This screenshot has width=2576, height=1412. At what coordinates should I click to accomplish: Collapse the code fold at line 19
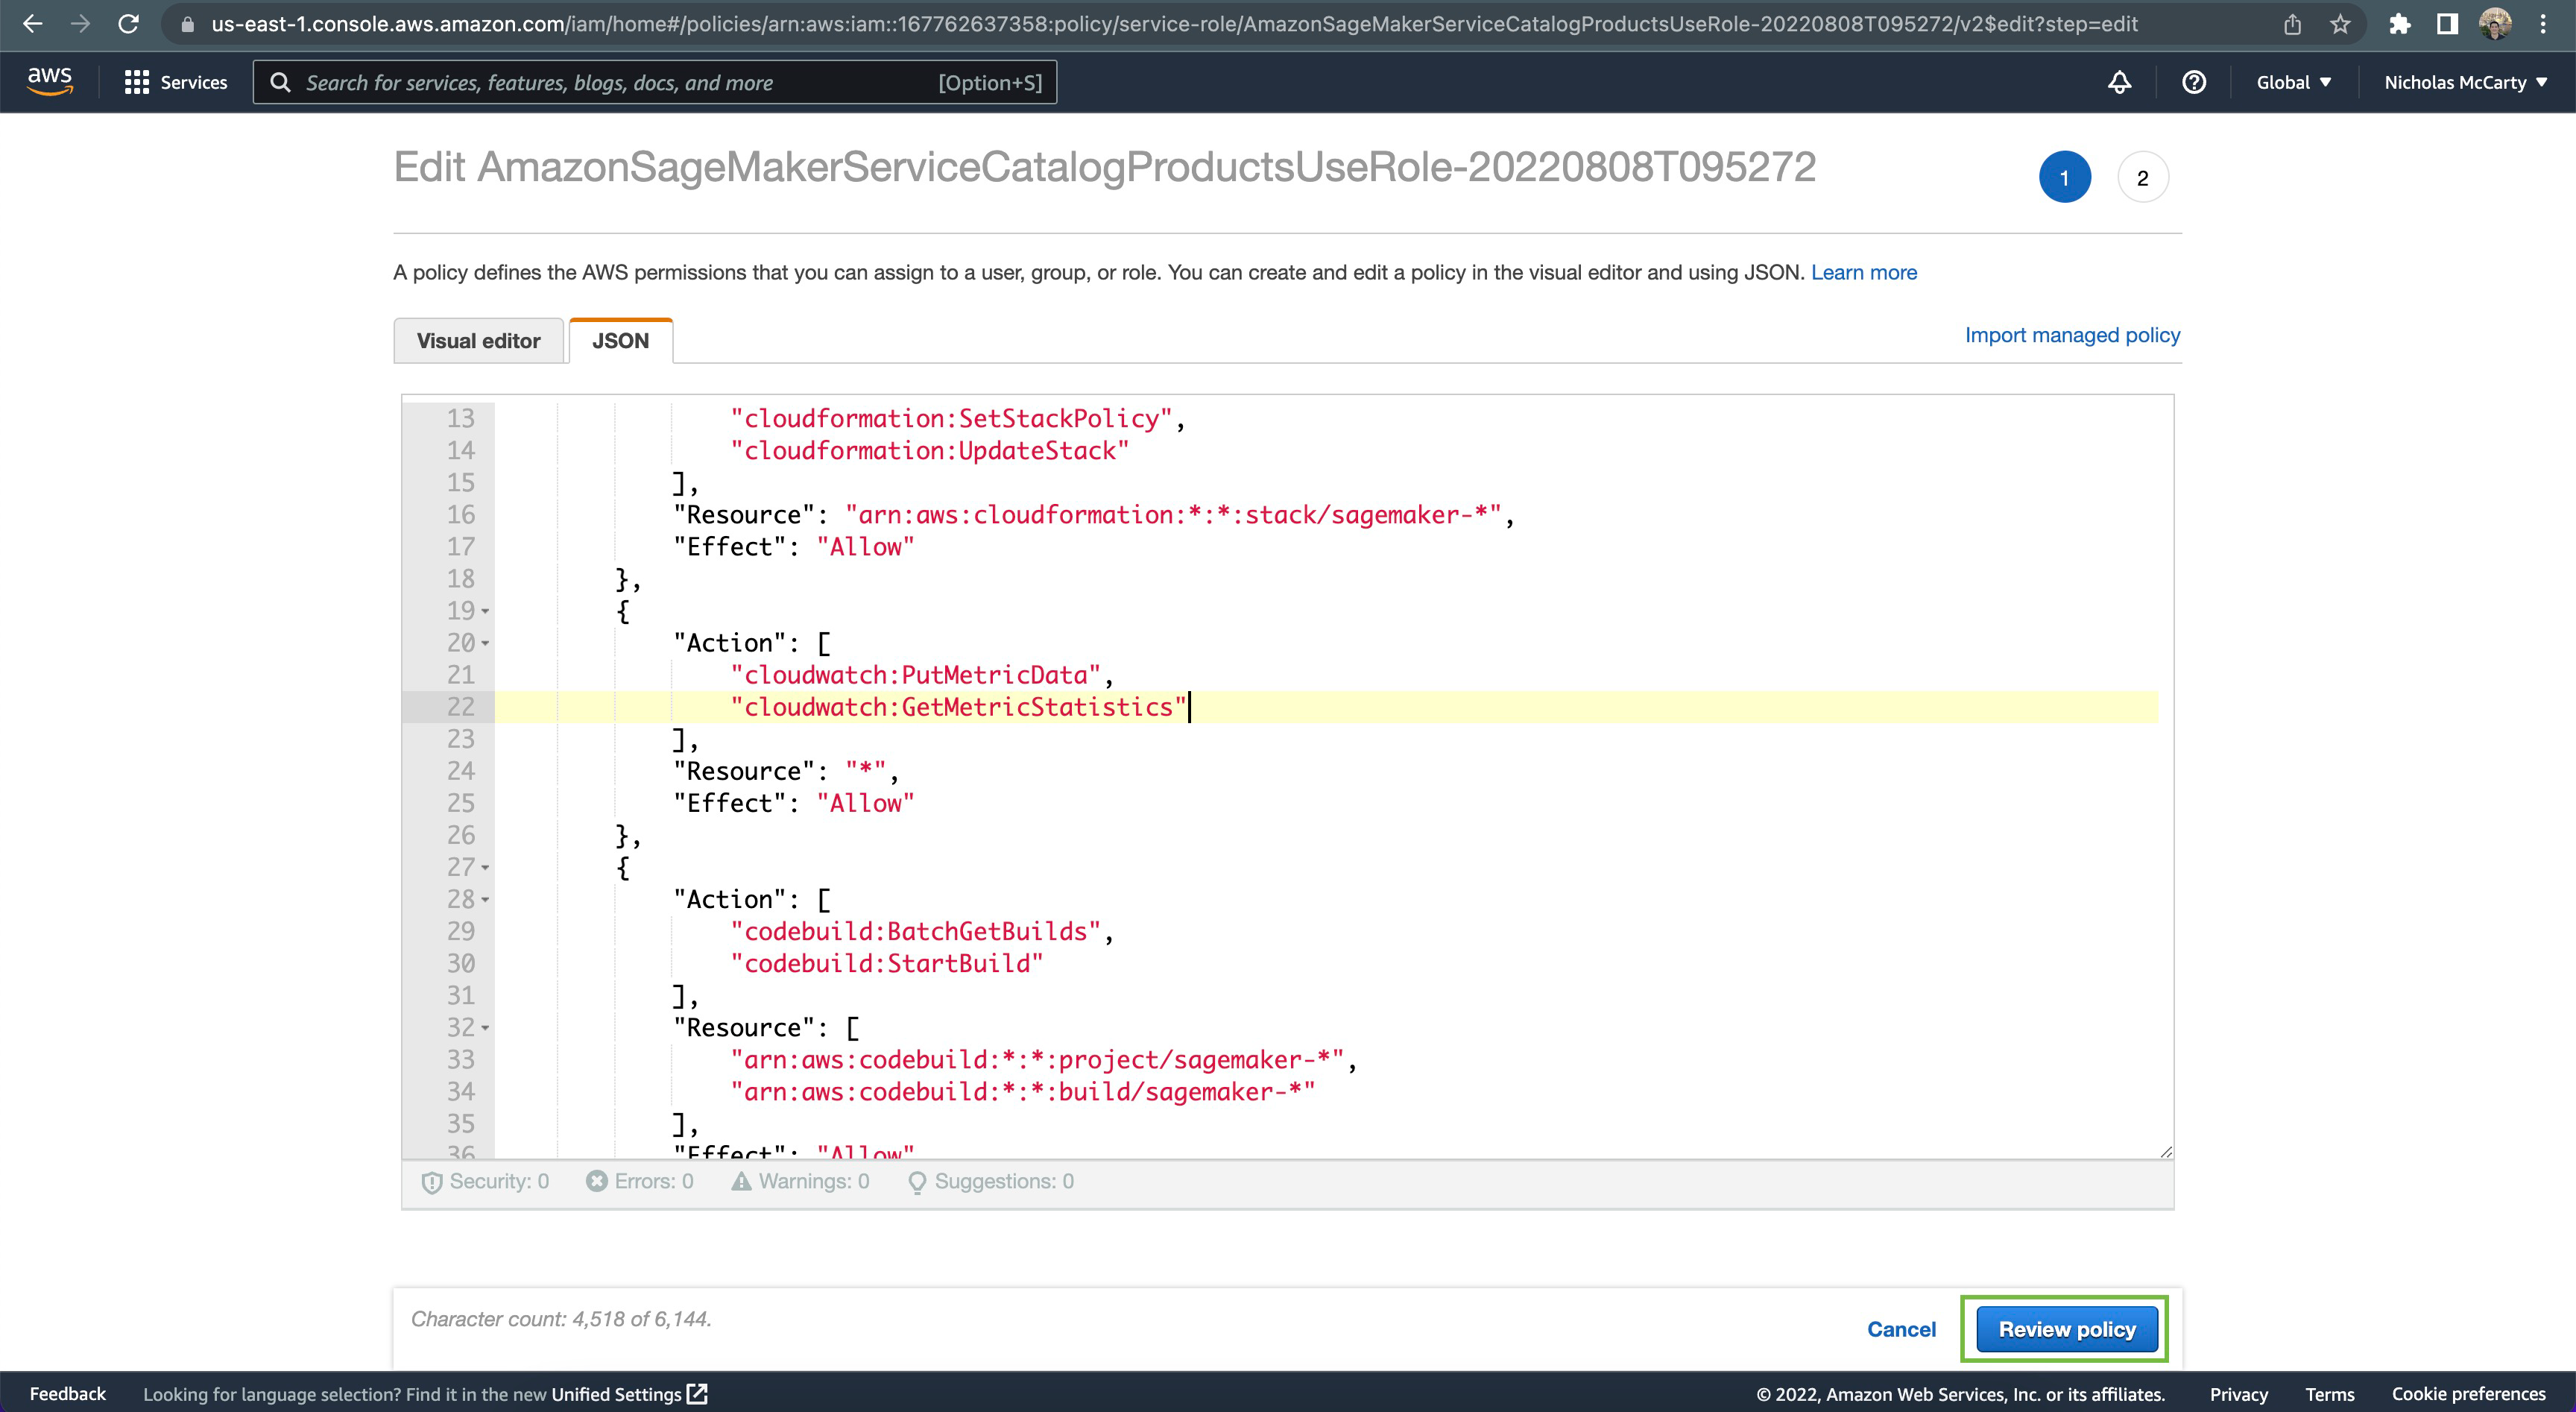point(485,611)
